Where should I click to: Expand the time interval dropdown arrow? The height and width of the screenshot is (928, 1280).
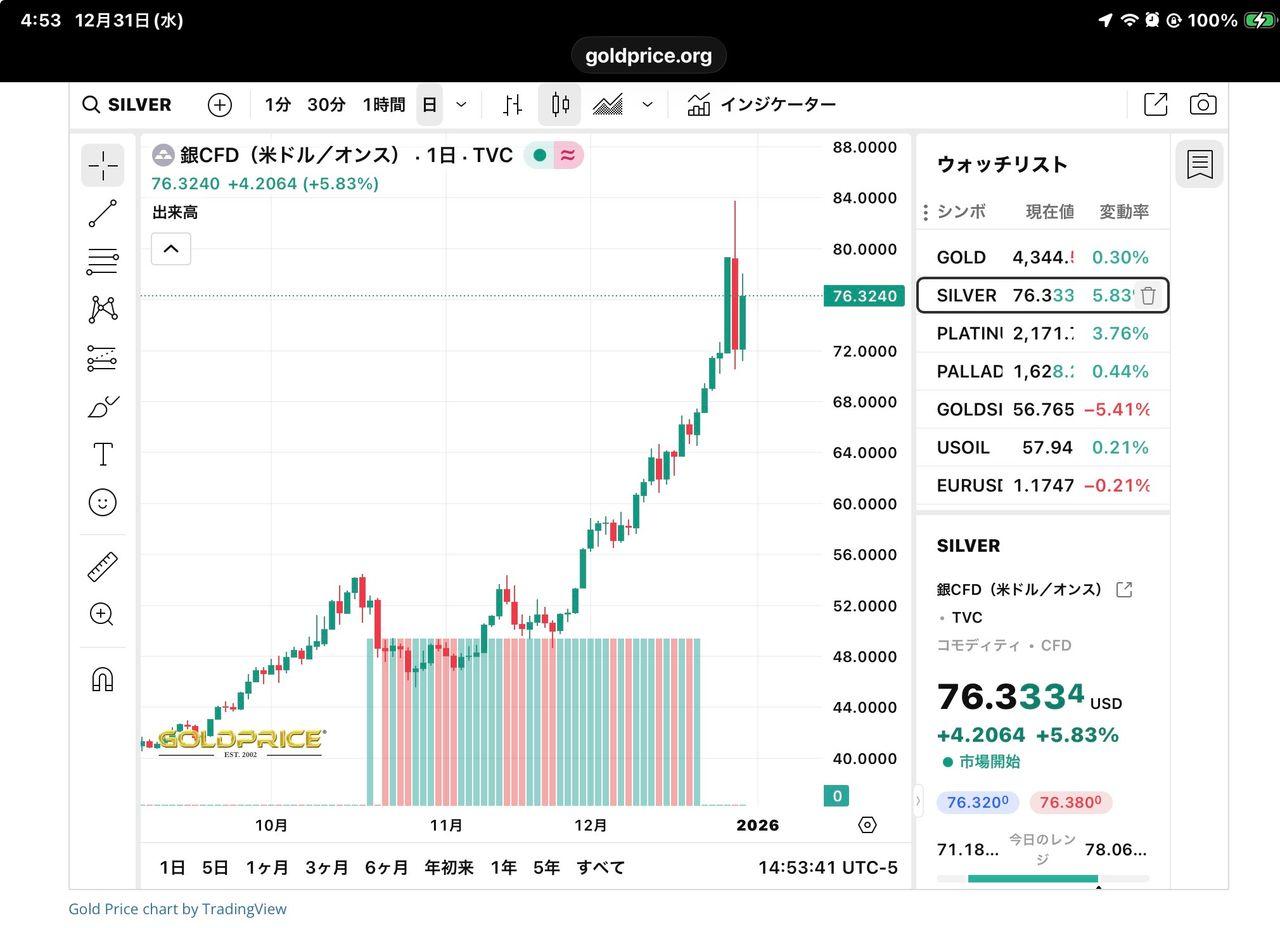[x=461, y=104]
